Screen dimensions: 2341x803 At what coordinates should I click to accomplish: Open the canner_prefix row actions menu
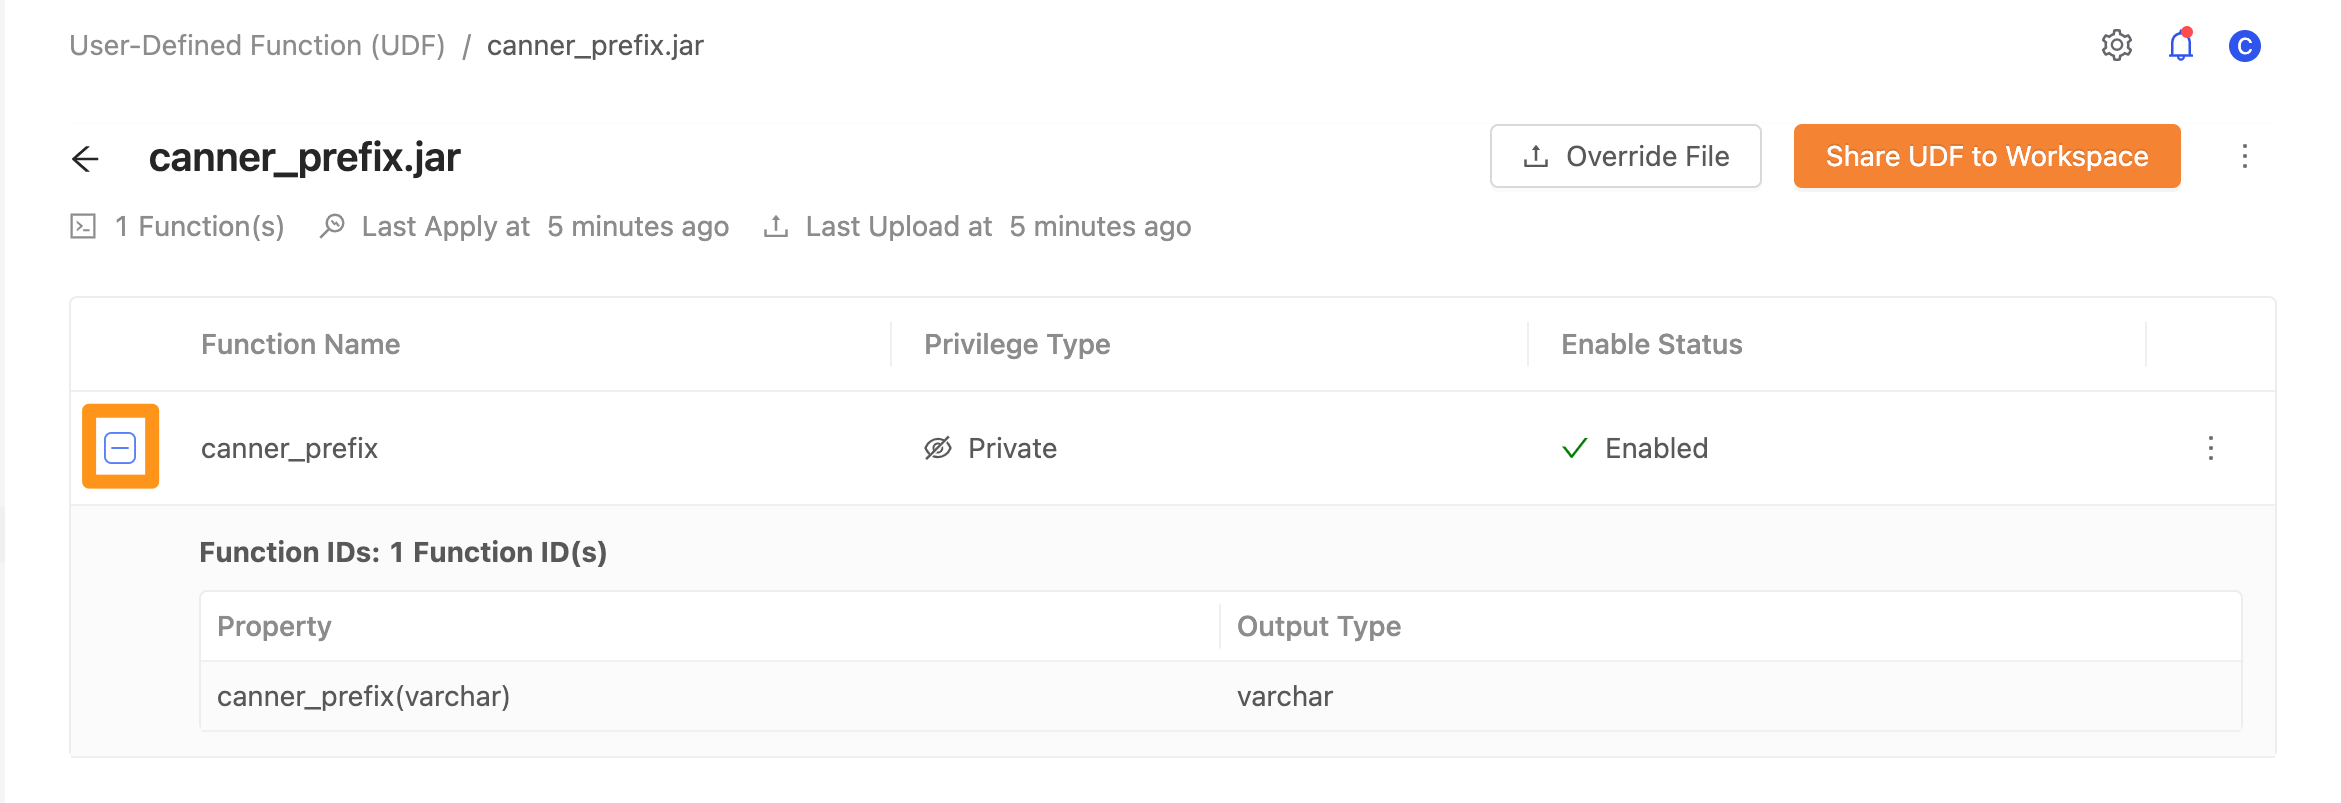(2211, 448)
